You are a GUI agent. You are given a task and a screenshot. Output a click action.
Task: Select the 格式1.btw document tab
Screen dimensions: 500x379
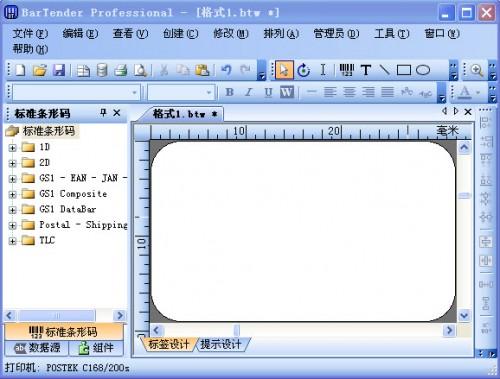point(184,114)
